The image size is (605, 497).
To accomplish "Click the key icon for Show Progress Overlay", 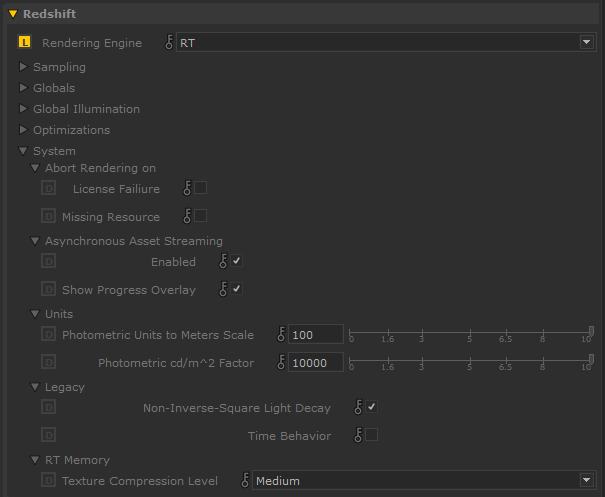I will click(223, 289).
